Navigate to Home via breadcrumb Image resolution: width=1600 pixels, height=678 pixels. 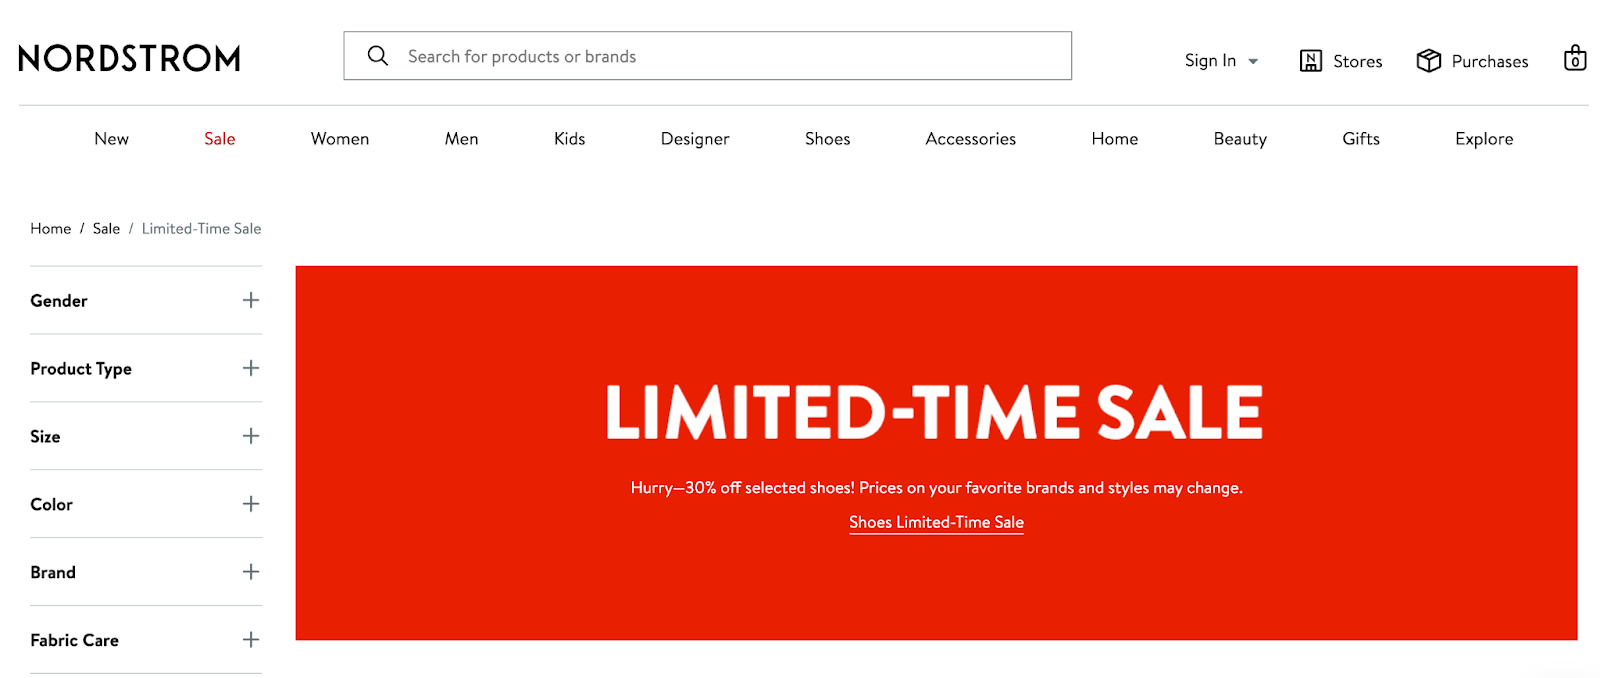point(50,228)
